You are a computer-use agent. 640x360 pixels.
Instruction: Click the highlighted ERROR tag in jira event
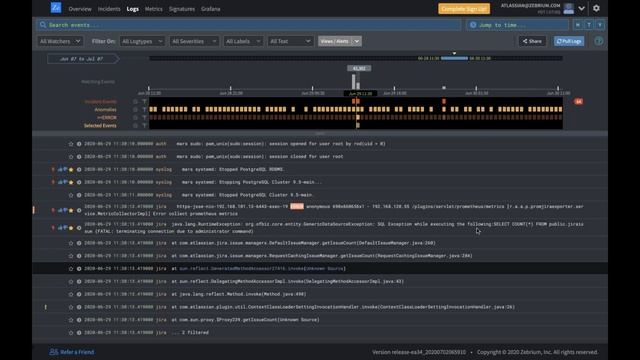point(297,207)
